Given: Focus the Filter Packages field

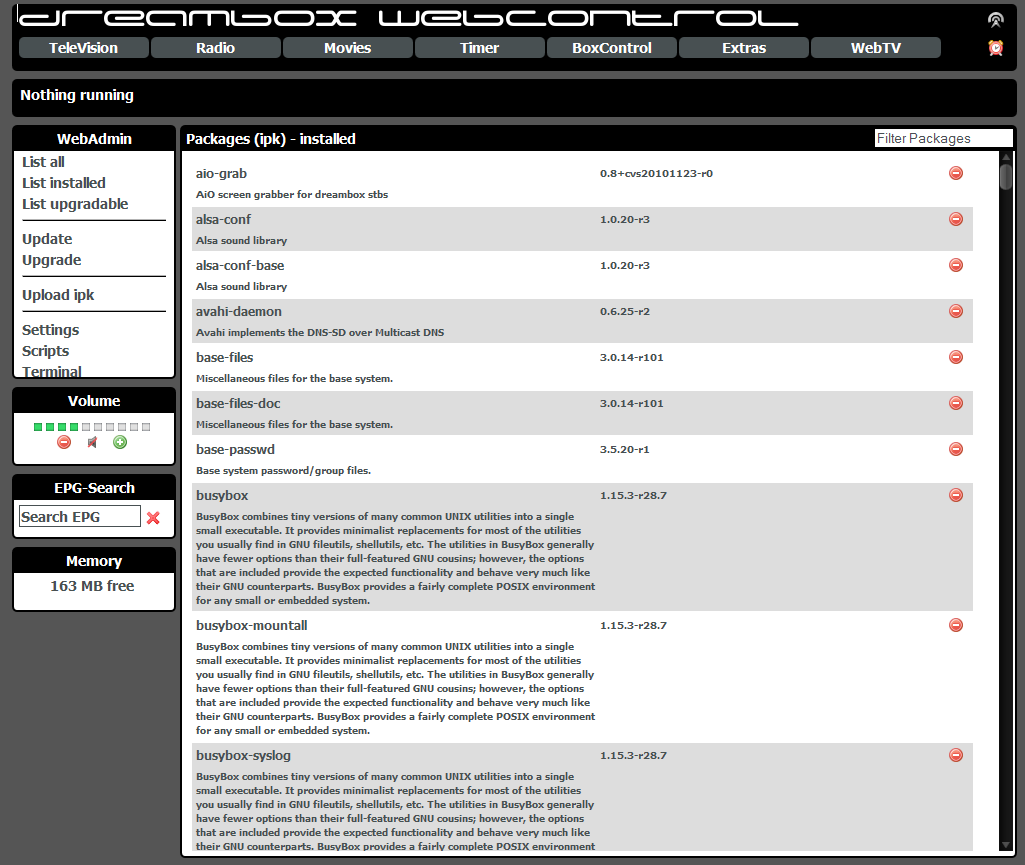Looking at the screenshot, I should click(x=943, y=138).
